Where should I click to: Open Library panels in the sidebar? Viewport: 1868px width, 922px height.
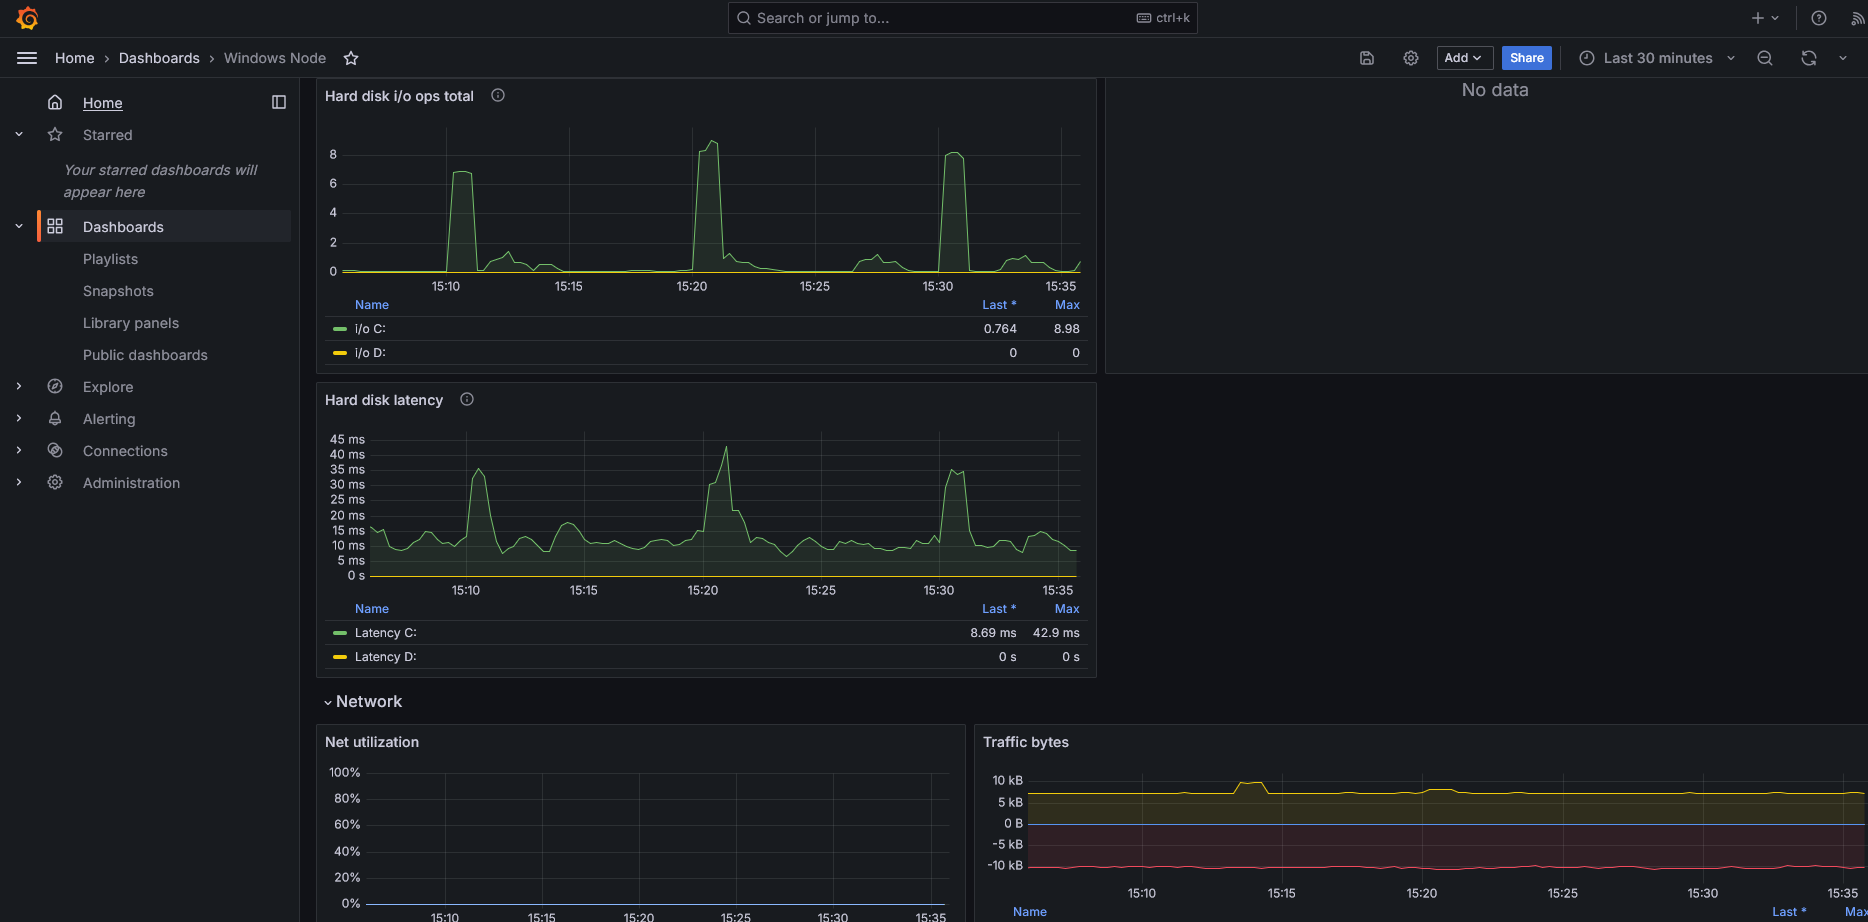[131, 322]
